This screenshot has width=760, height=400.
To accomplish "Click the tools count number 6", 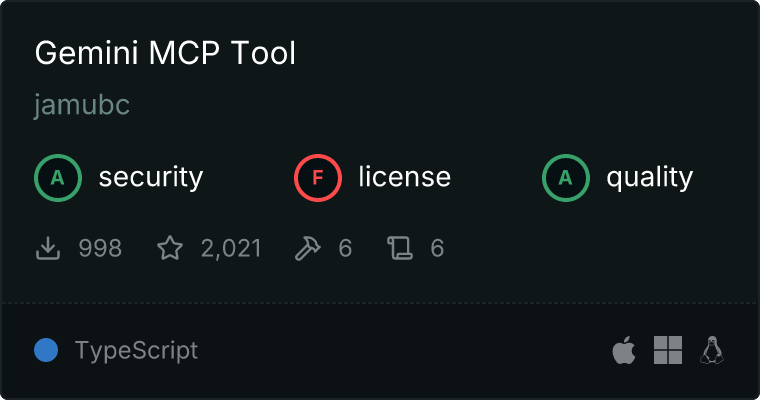I will coord(345,248).
